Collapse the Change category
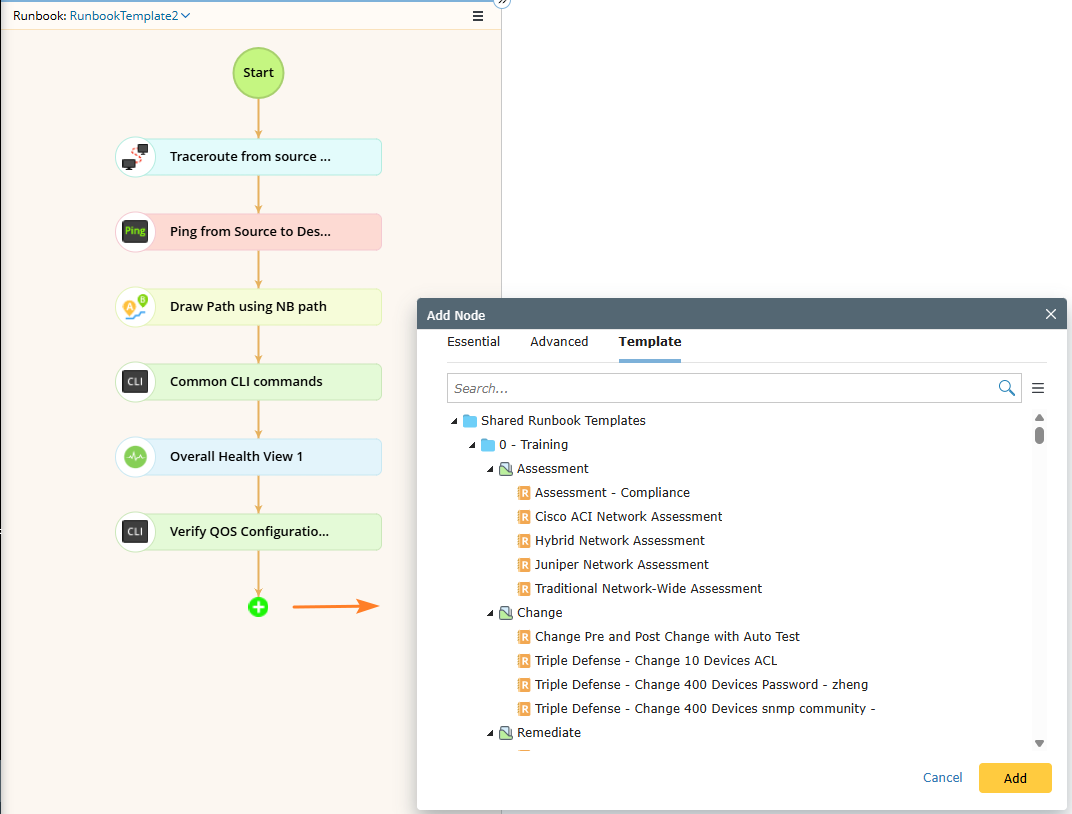The width and height of the screenshot is (1072, 814). (x=491, y=613)
